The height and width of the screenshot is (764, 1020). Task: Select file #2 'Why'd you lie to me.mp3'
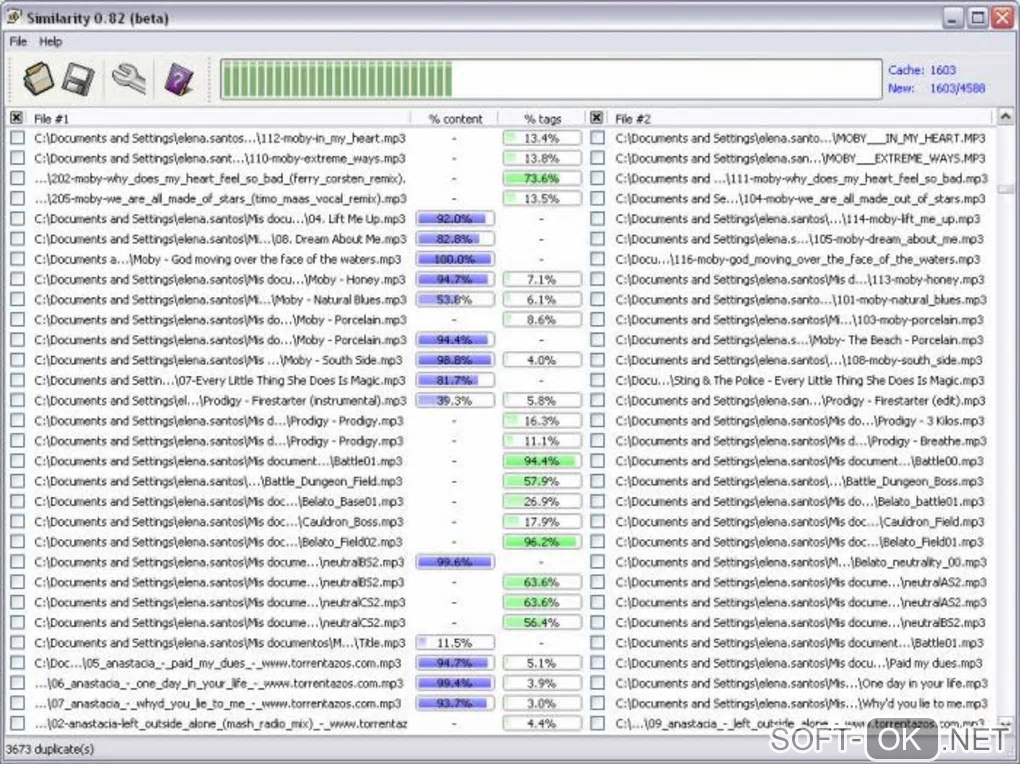pyautogui.click(x=801, y=703)
